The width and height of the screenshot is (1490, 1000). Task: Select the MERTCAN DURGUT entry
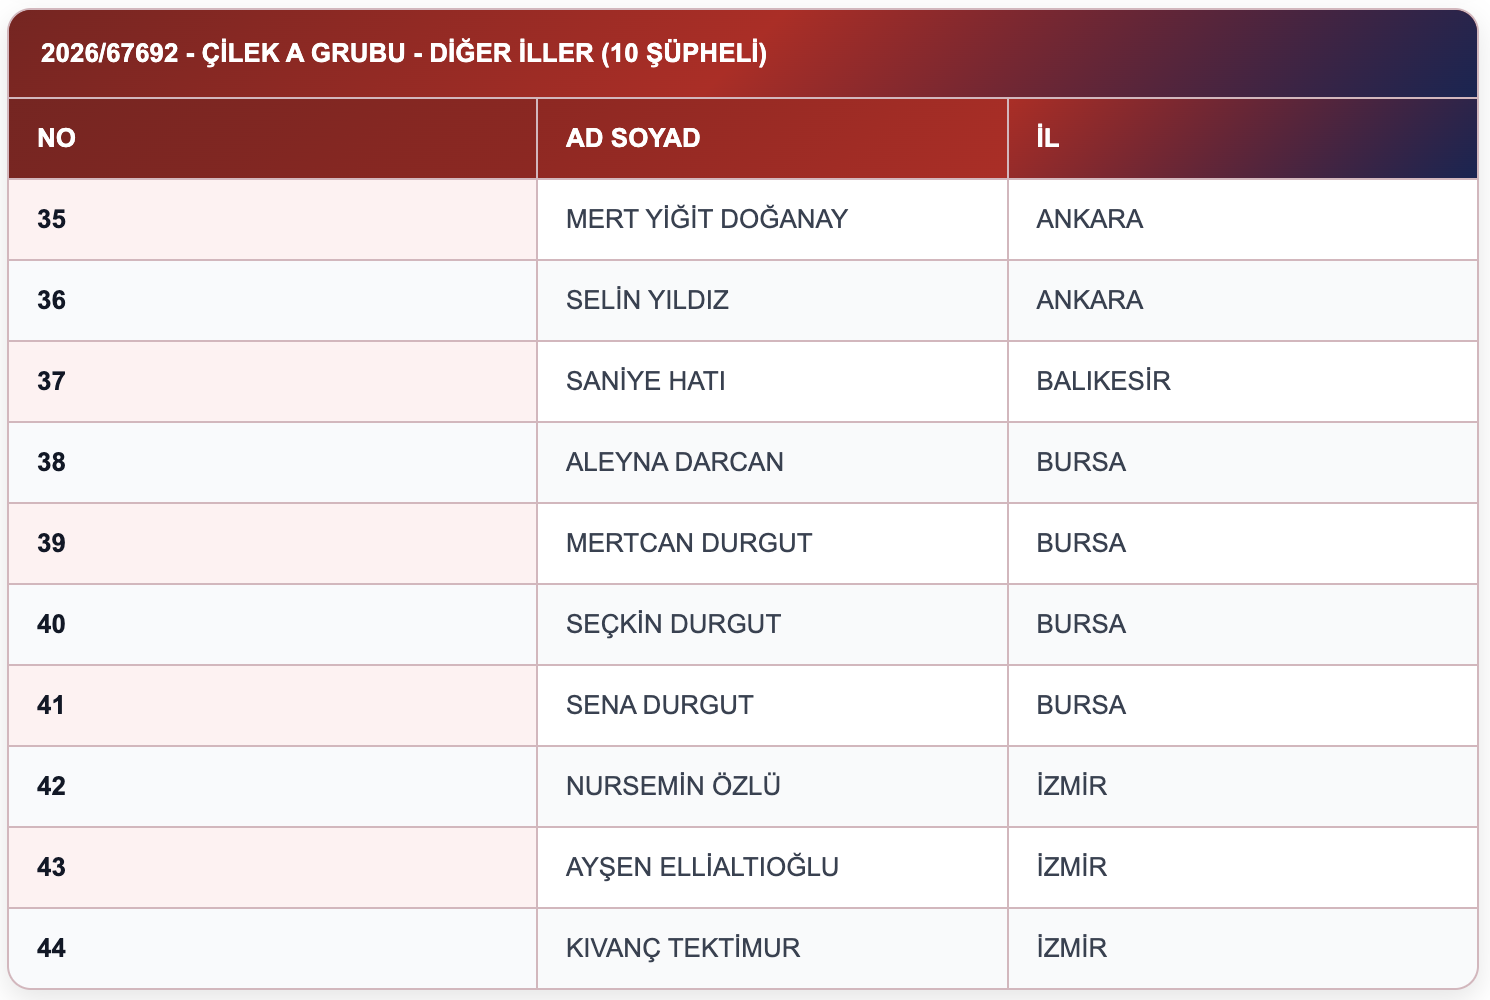[689, 543]
